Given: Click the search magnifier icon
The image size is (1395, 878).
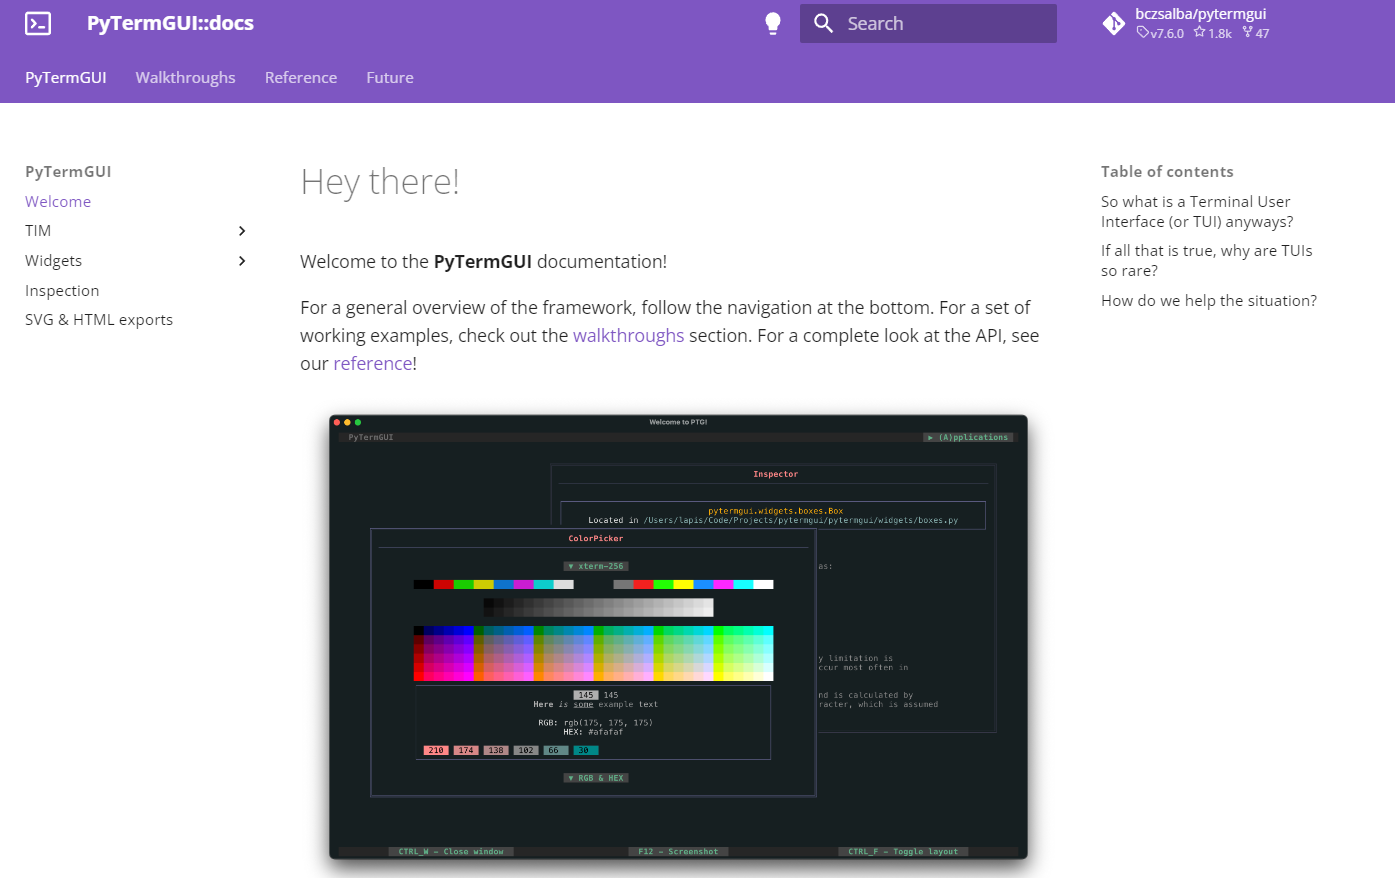Looking at the screenshot, I should tap(822, 22).
